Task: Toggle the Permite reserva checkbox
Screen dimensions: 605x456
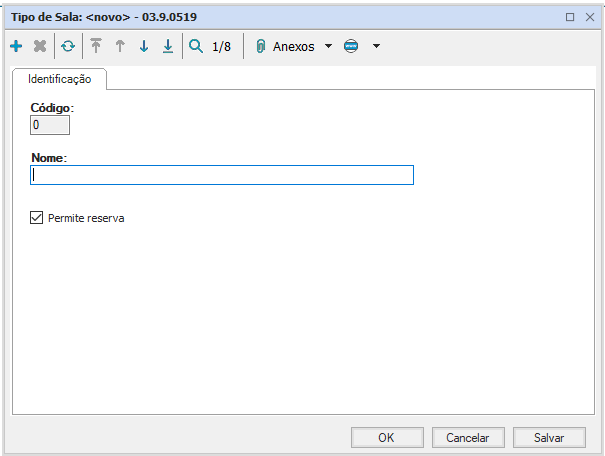Action: (38, 217)
